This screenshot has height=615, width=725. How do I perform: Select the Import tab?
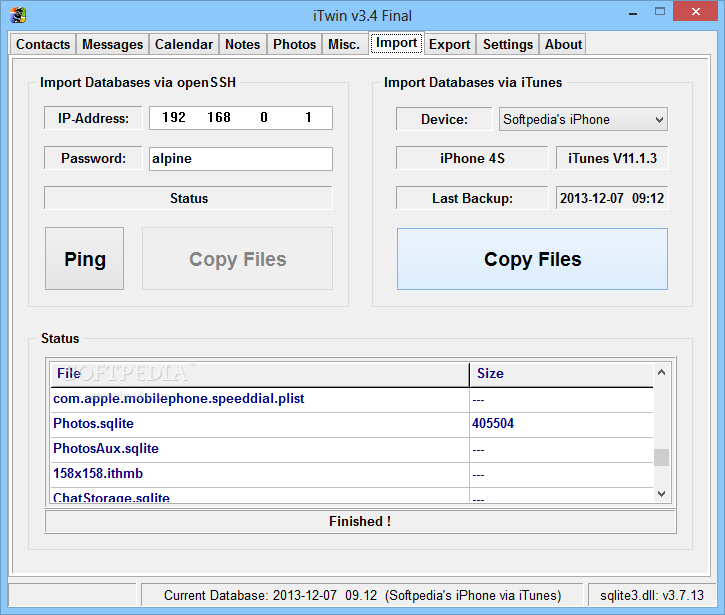[x=396, y=43]
